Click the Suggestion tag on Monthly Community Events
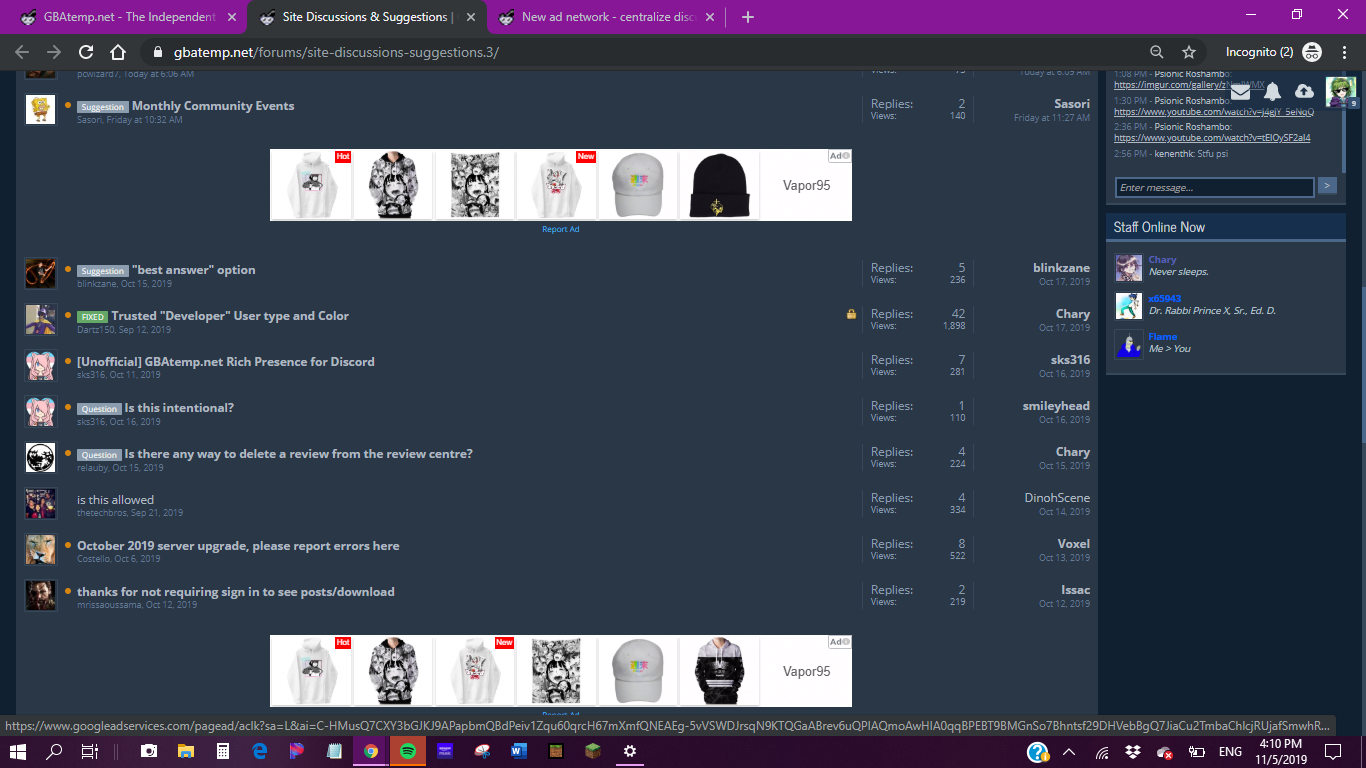Viewport: 1366px width, 768px height. [x=103, y=107]
